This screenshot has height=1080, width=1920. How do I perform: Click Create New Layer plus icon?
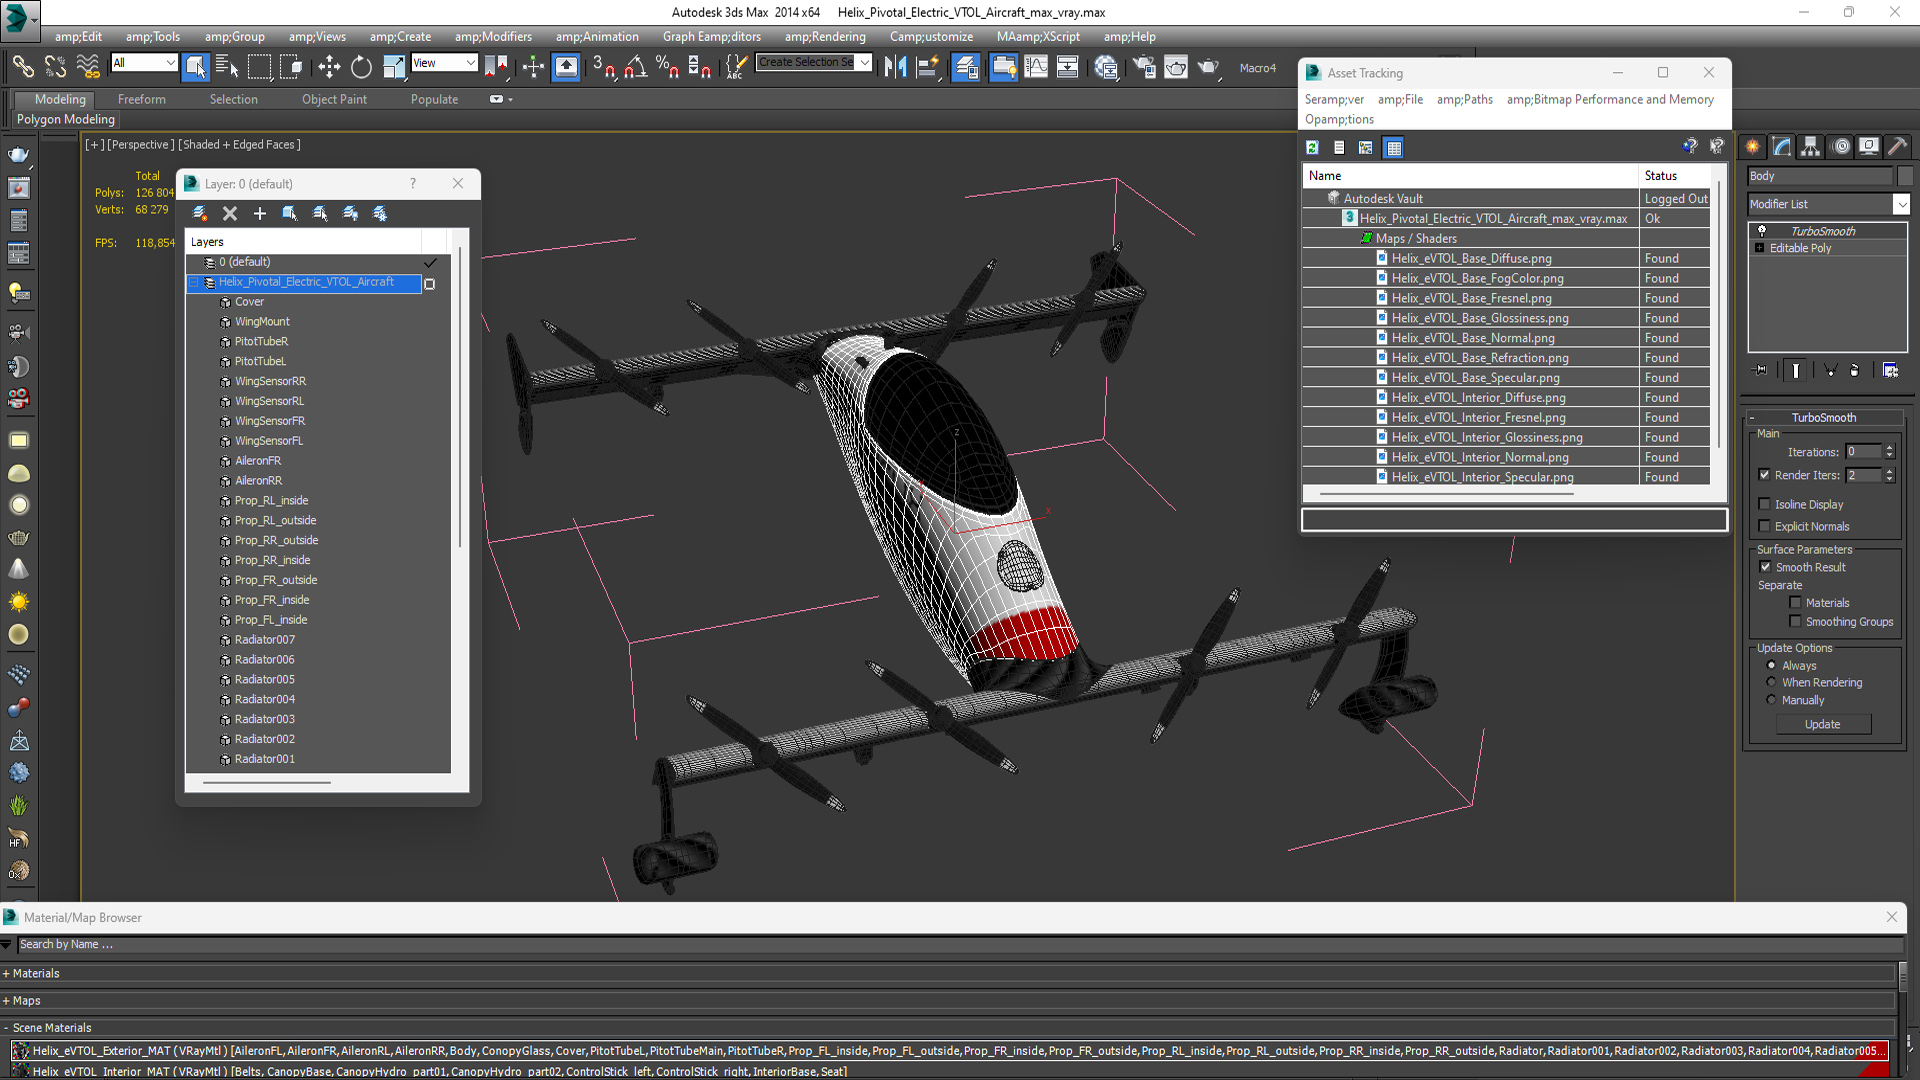[x=260, y=213]
